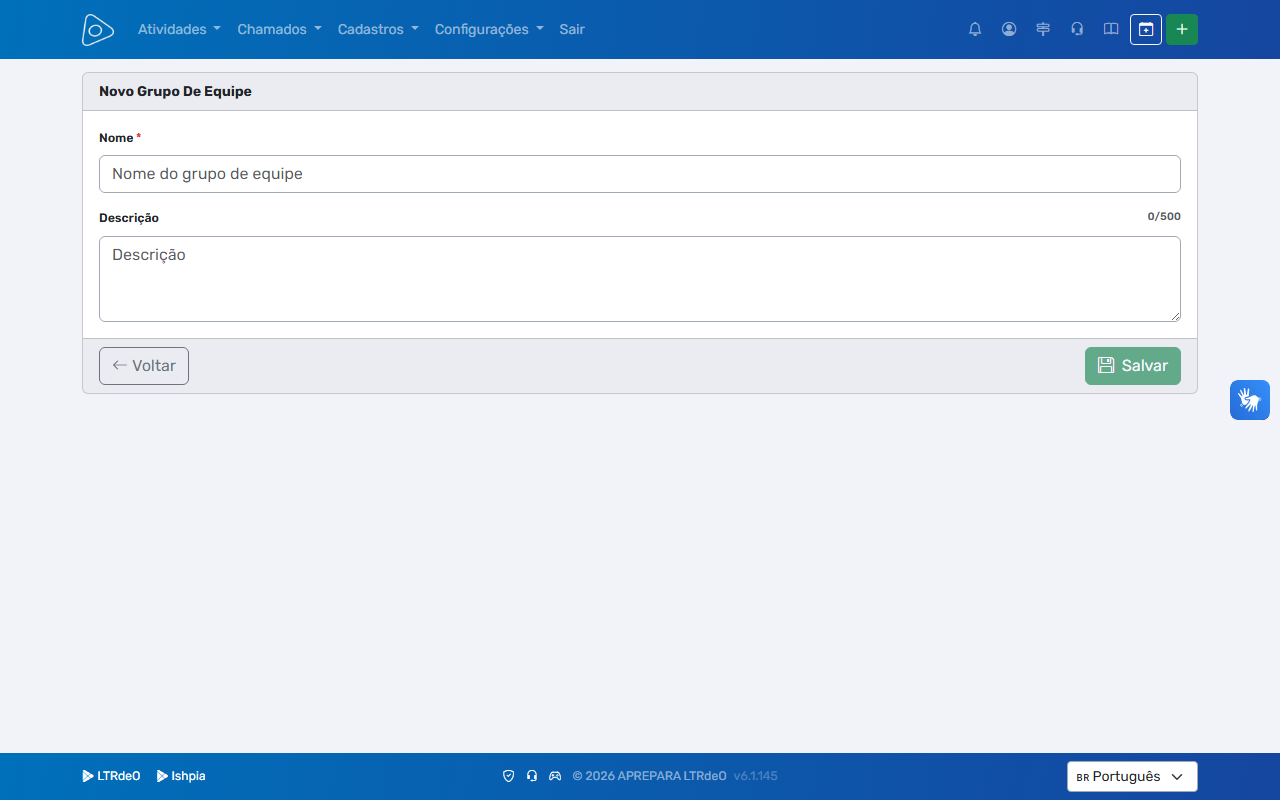Click the calendar plus icon button

click(1146, 29)
